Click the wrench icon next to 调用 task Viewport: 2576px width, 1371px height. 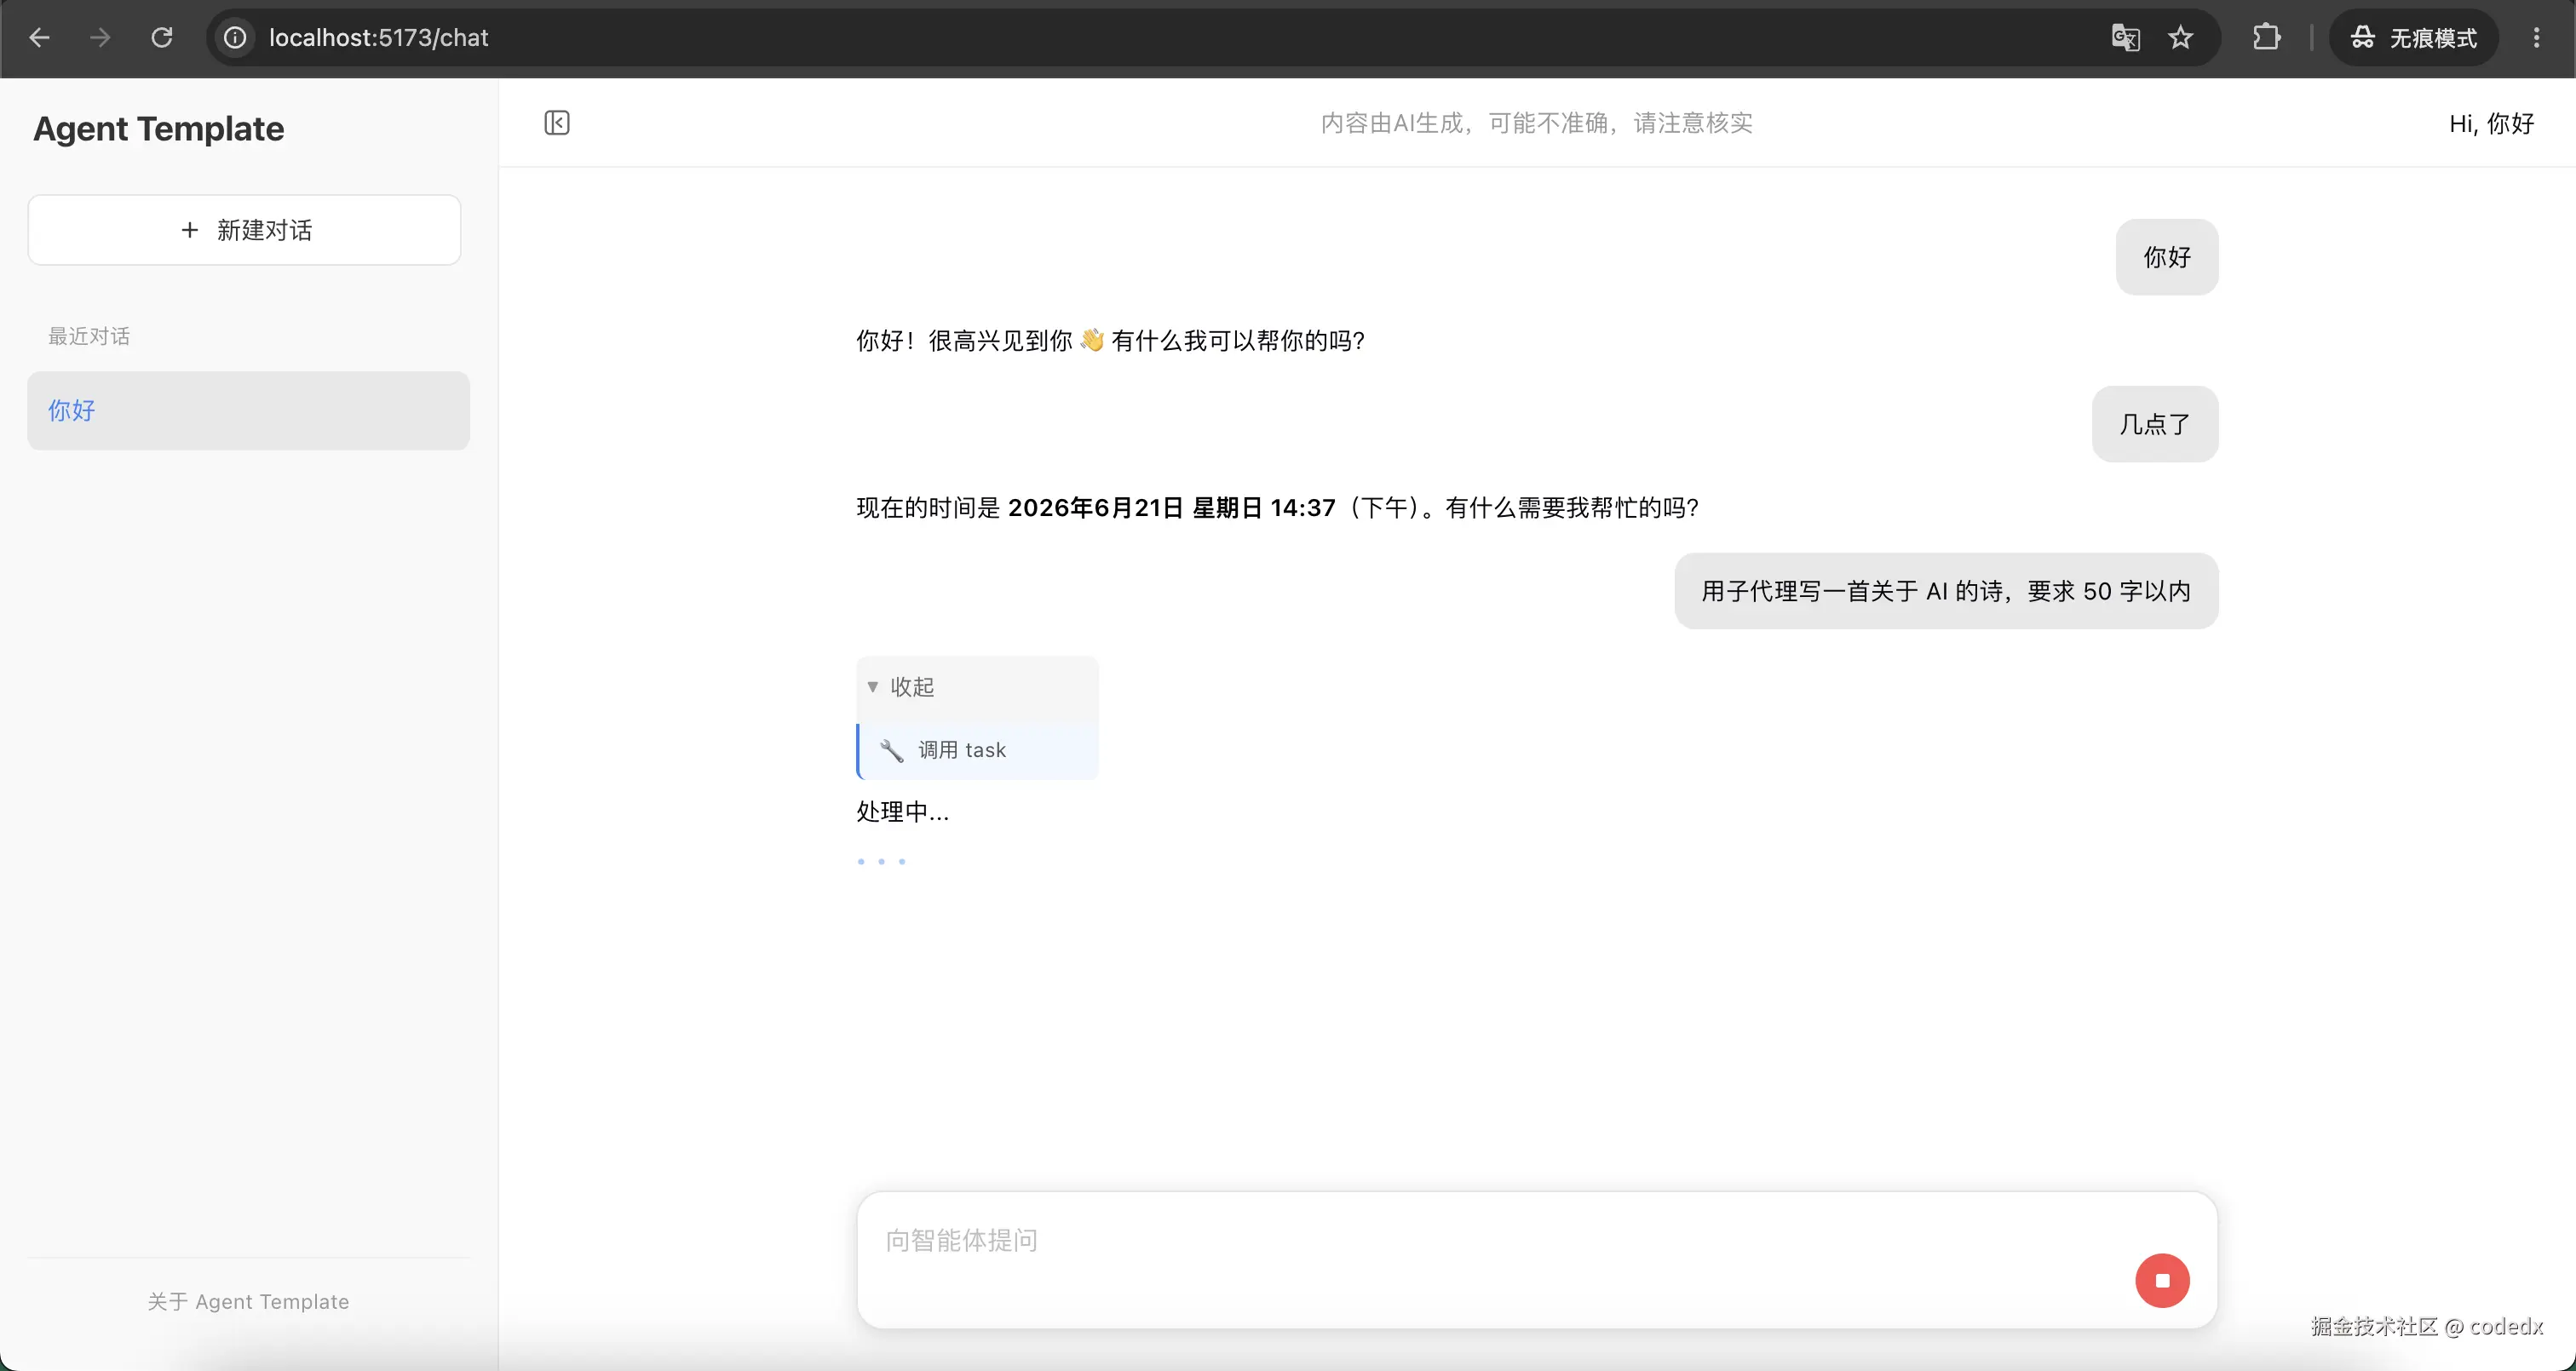click(x=891, y=750)
